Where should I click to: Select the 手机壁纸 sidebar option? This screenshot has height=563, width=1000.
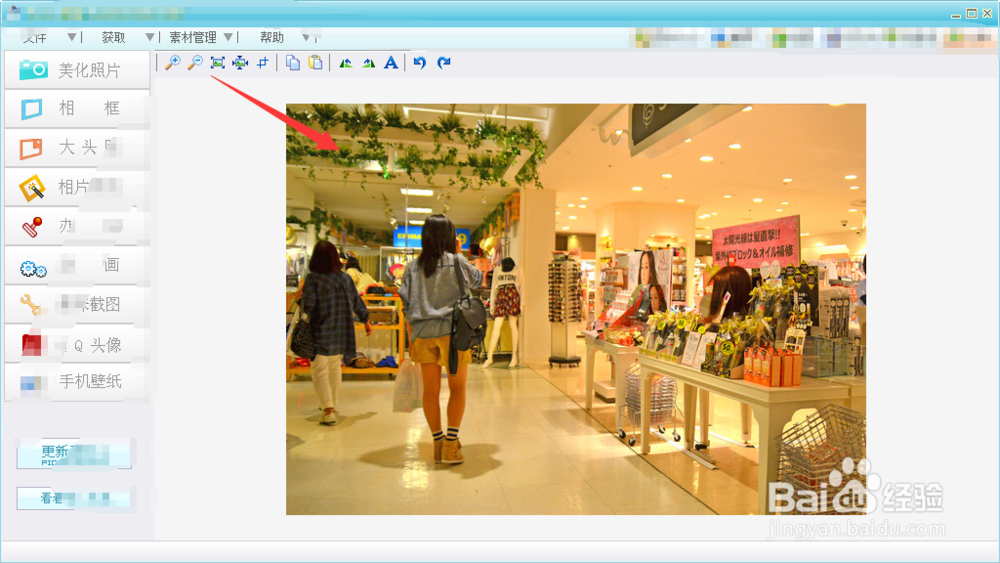tap(76, 381)
